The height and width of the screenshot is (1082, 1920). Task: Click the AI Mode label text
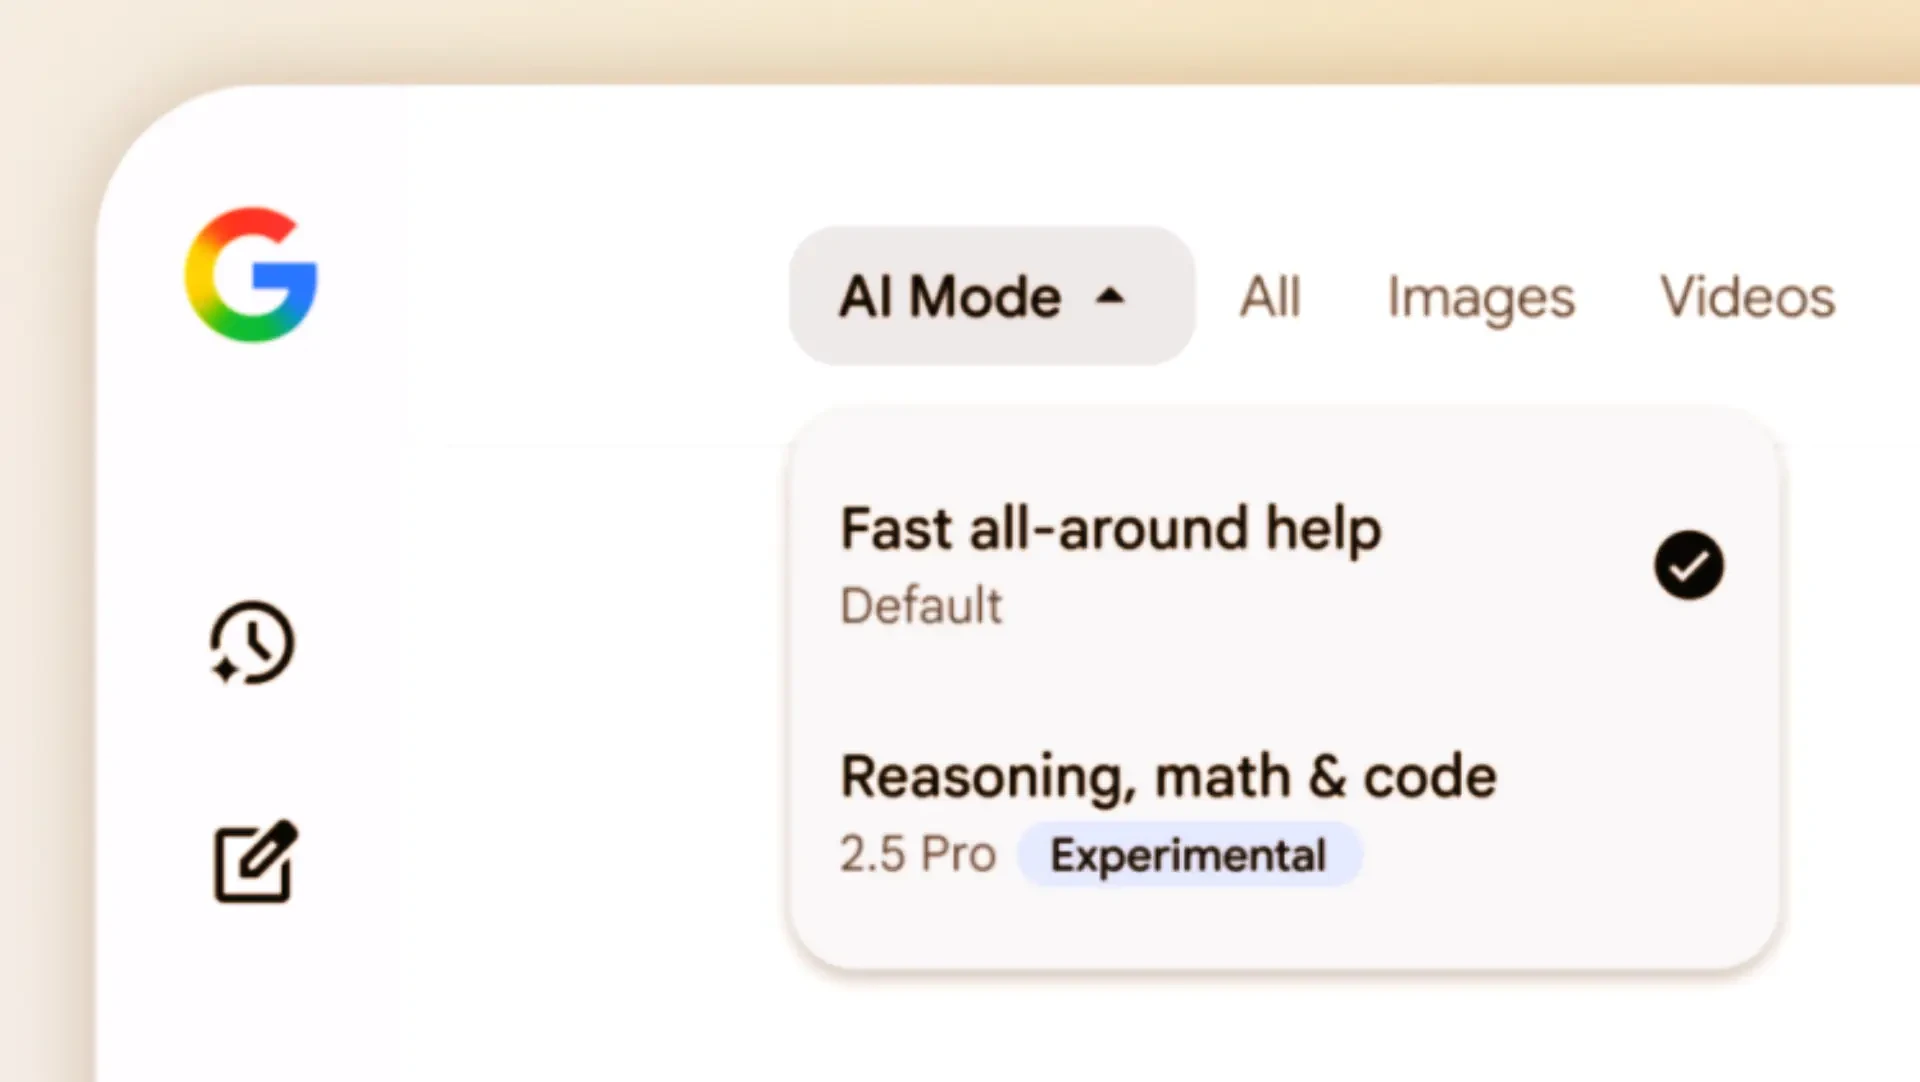(950, 297)
